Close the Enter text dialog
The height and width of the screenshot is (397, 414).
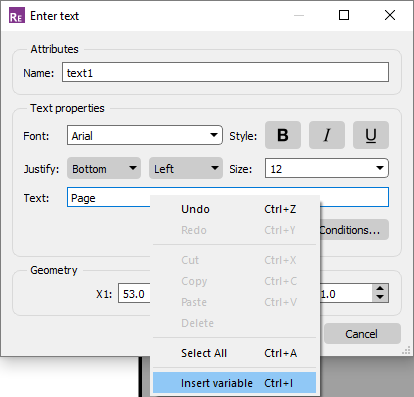coord(390,15)
